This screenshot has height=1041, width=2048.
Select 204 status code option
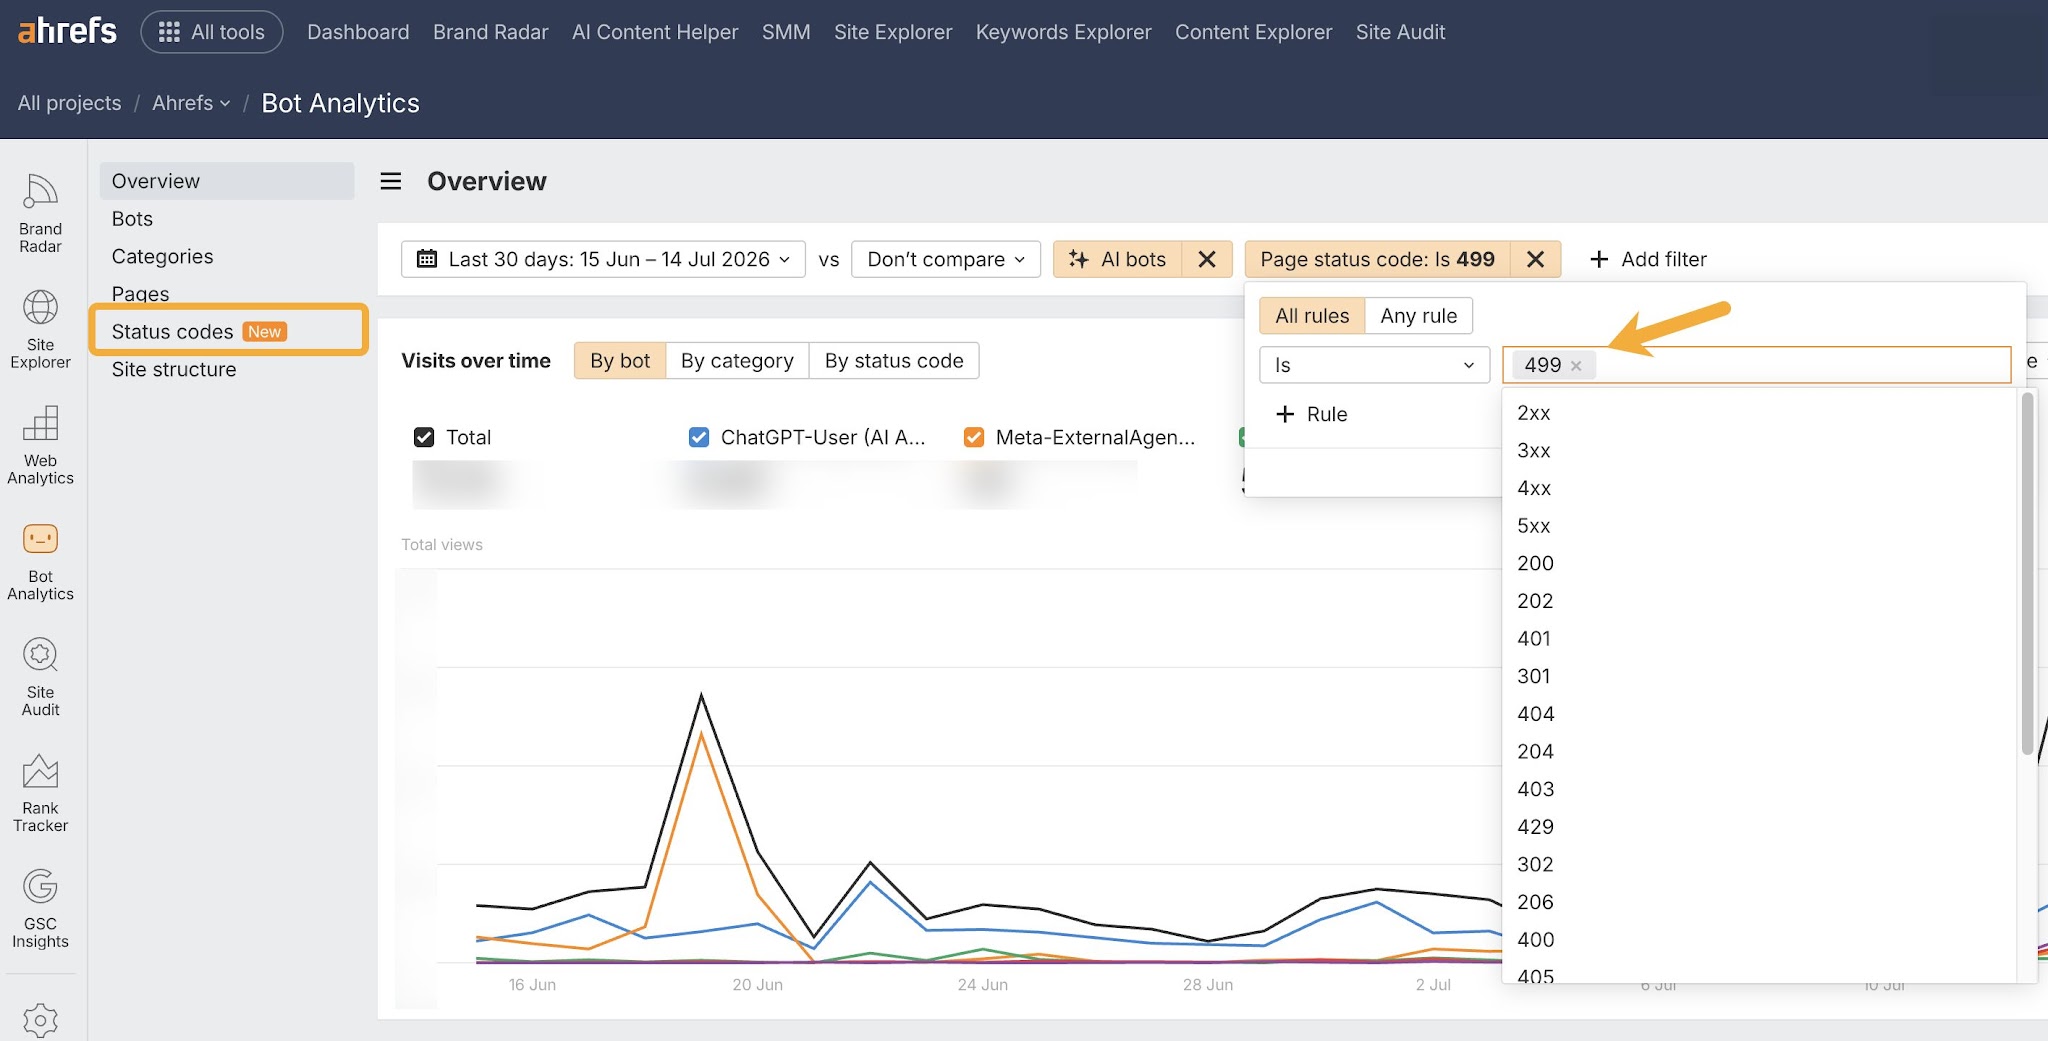1535,751
